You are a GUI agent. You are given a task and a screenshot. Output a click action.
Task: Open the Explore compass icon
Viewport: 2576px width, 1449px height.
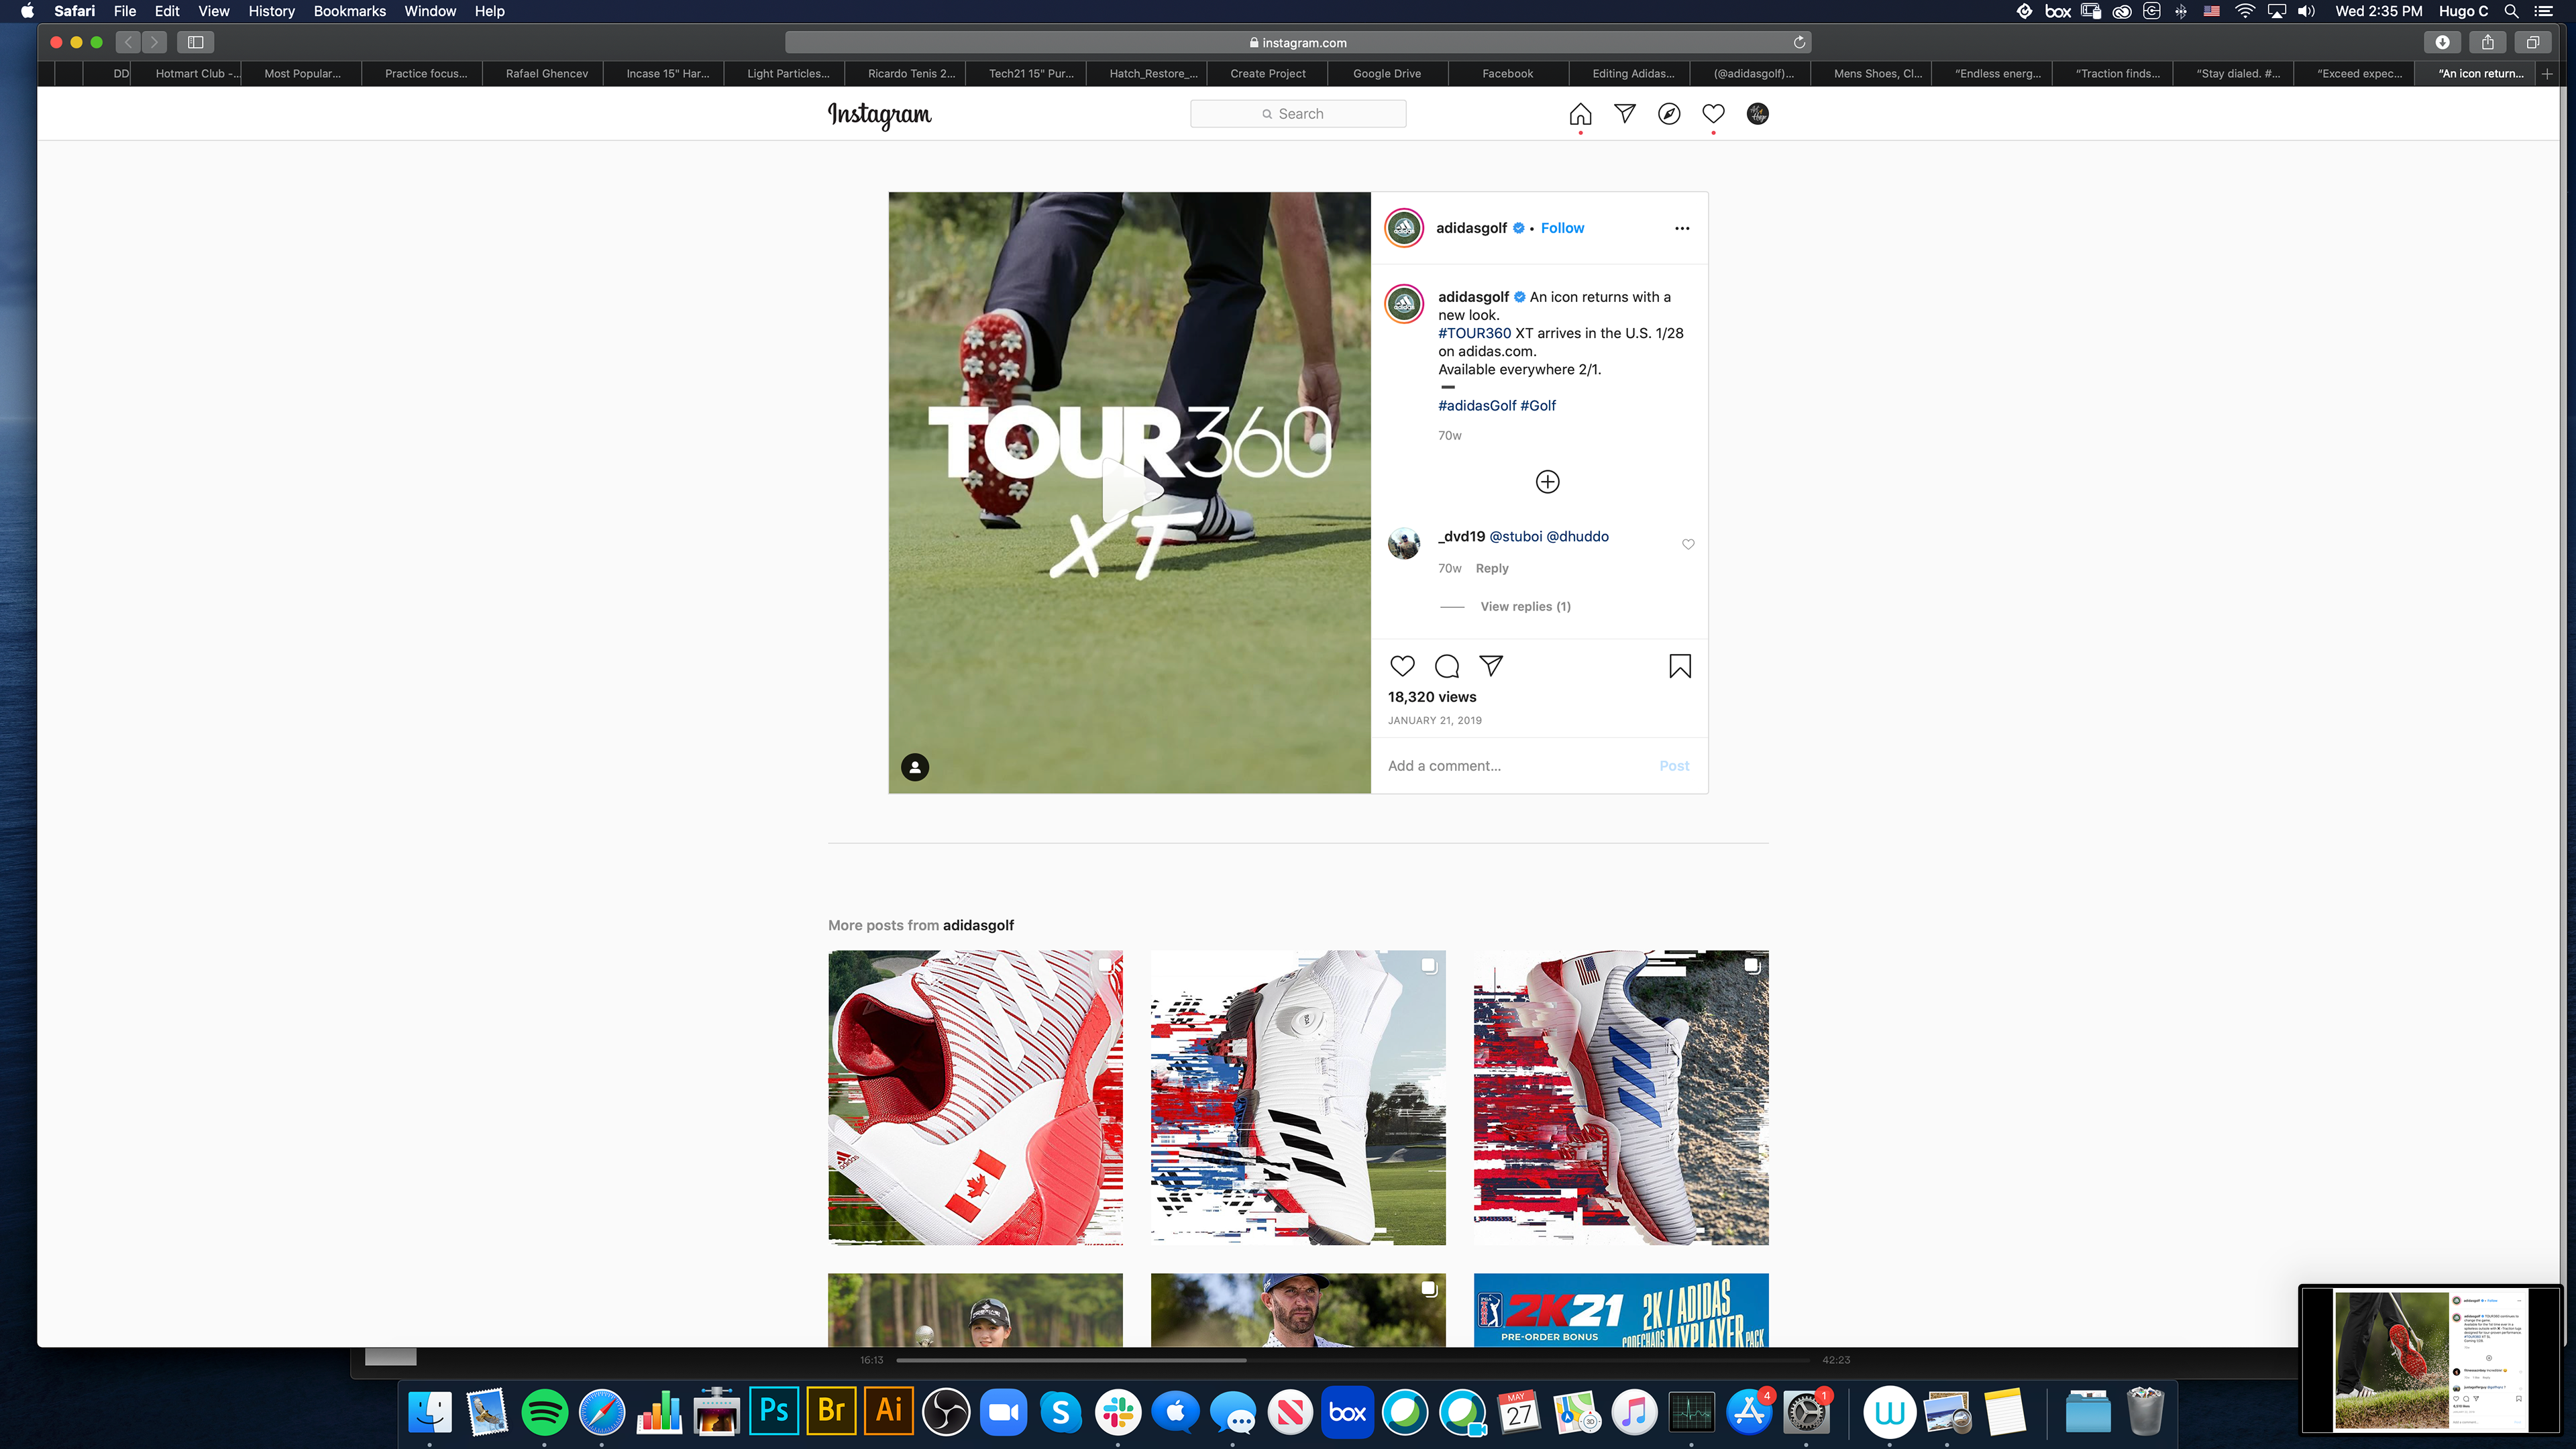coord(1669,114)
